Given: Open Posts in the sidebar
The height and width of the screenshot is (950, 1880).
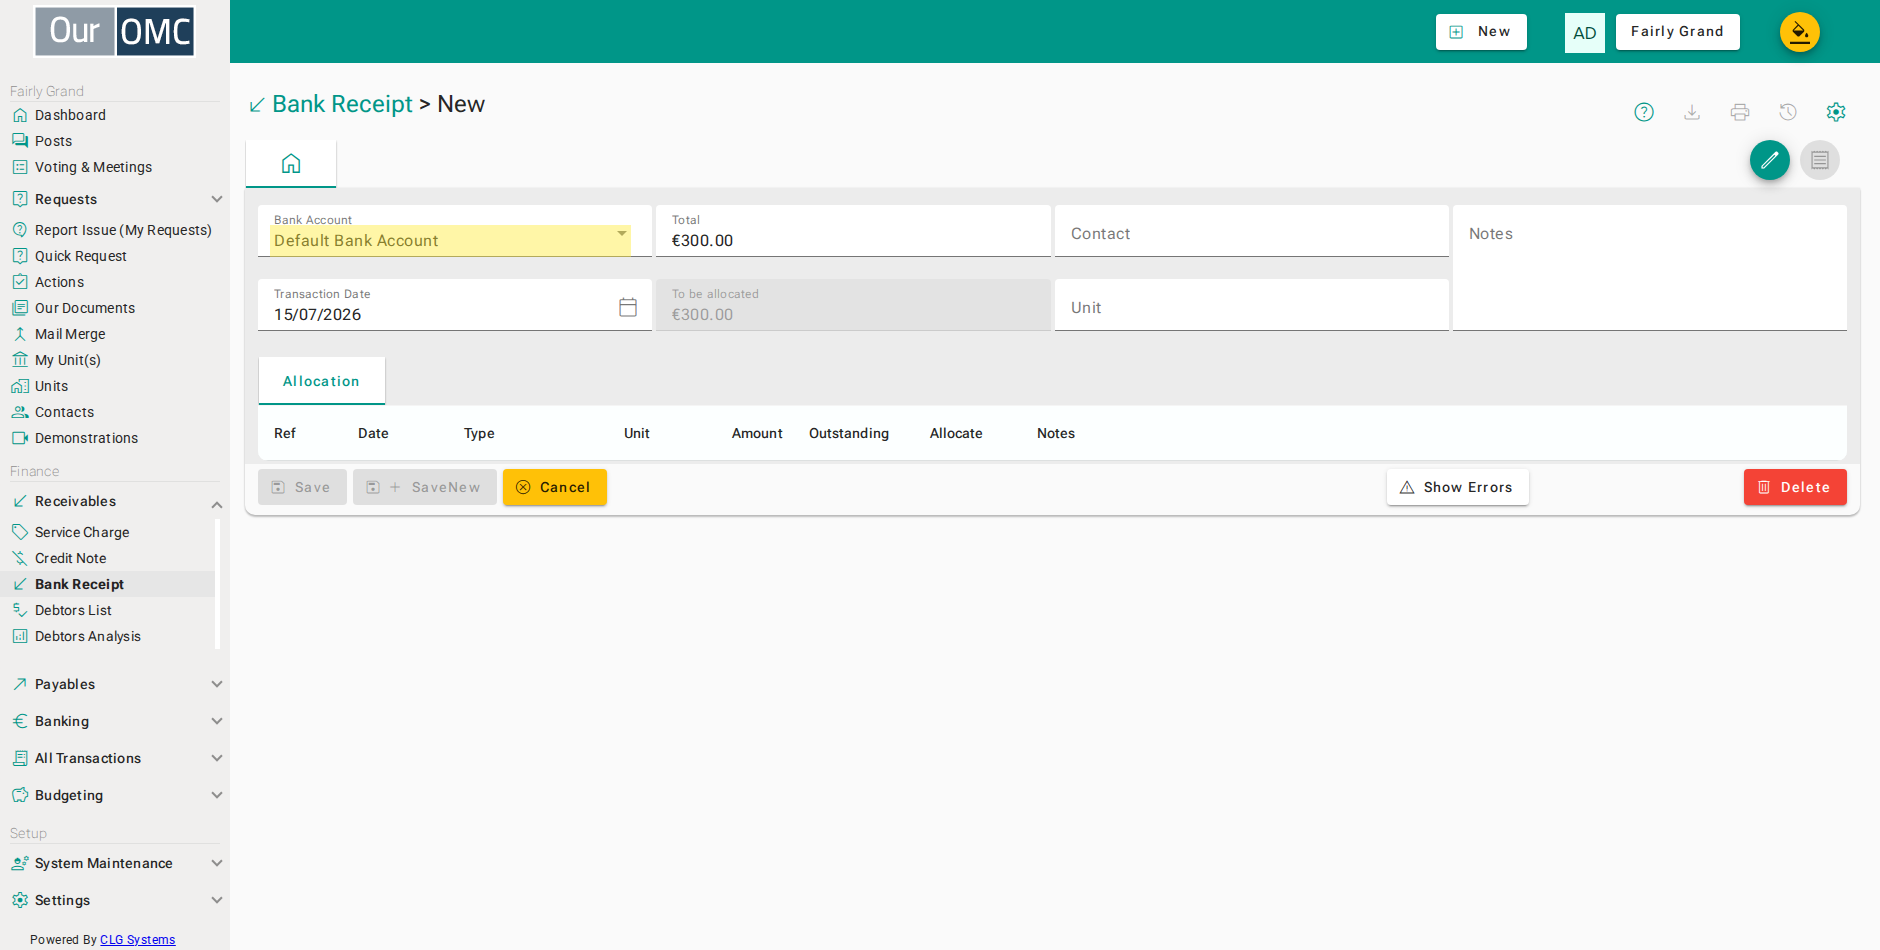Looking at the screenshot, I should pos(53,141).
